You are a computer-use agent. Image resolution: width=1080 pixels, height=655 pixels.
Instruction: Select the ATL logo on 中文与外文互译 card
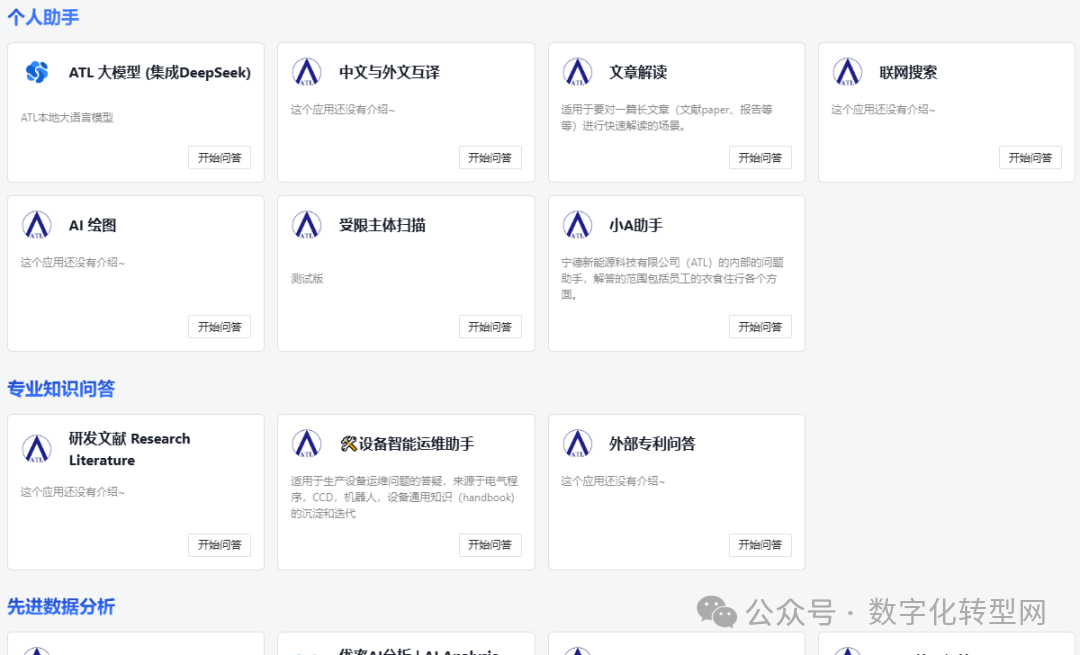tap(307, 71)
